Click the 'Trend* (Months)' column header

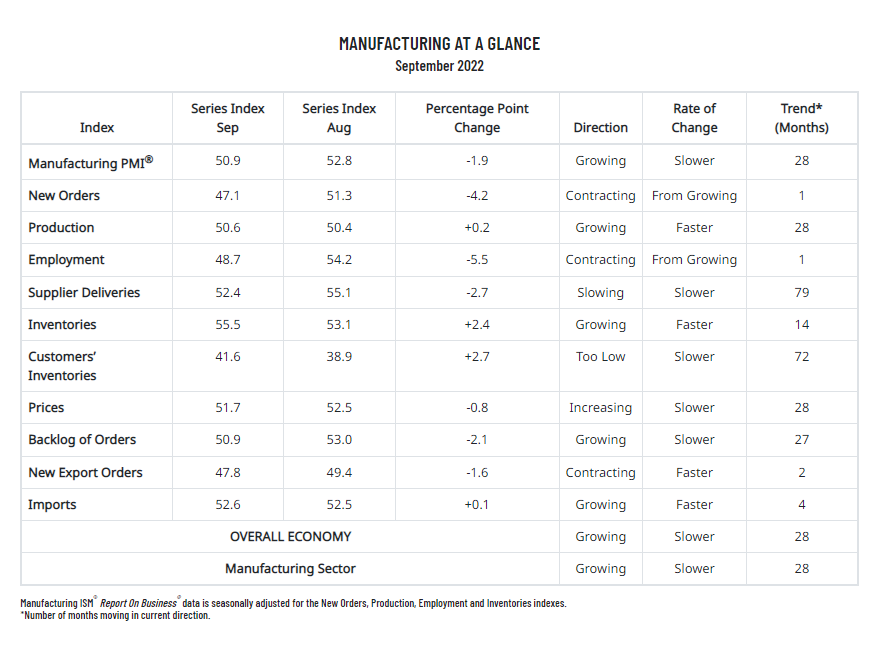[x=801, y=118]
